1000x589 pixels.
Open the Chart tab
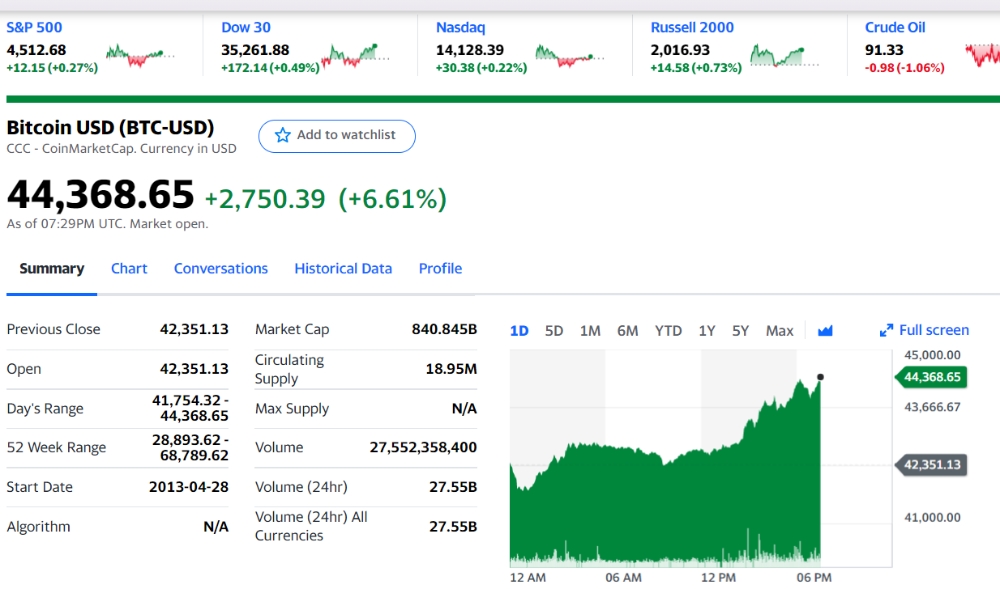(129, 268)
